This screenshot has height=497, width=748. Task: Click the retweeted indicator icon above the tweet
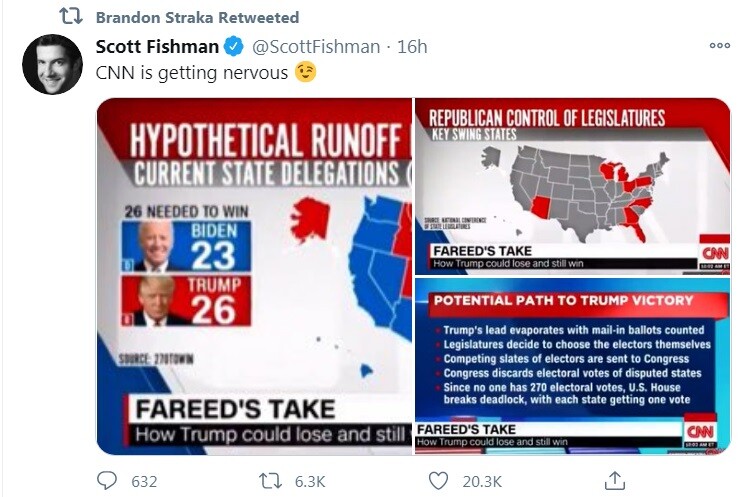coord(71,18)
